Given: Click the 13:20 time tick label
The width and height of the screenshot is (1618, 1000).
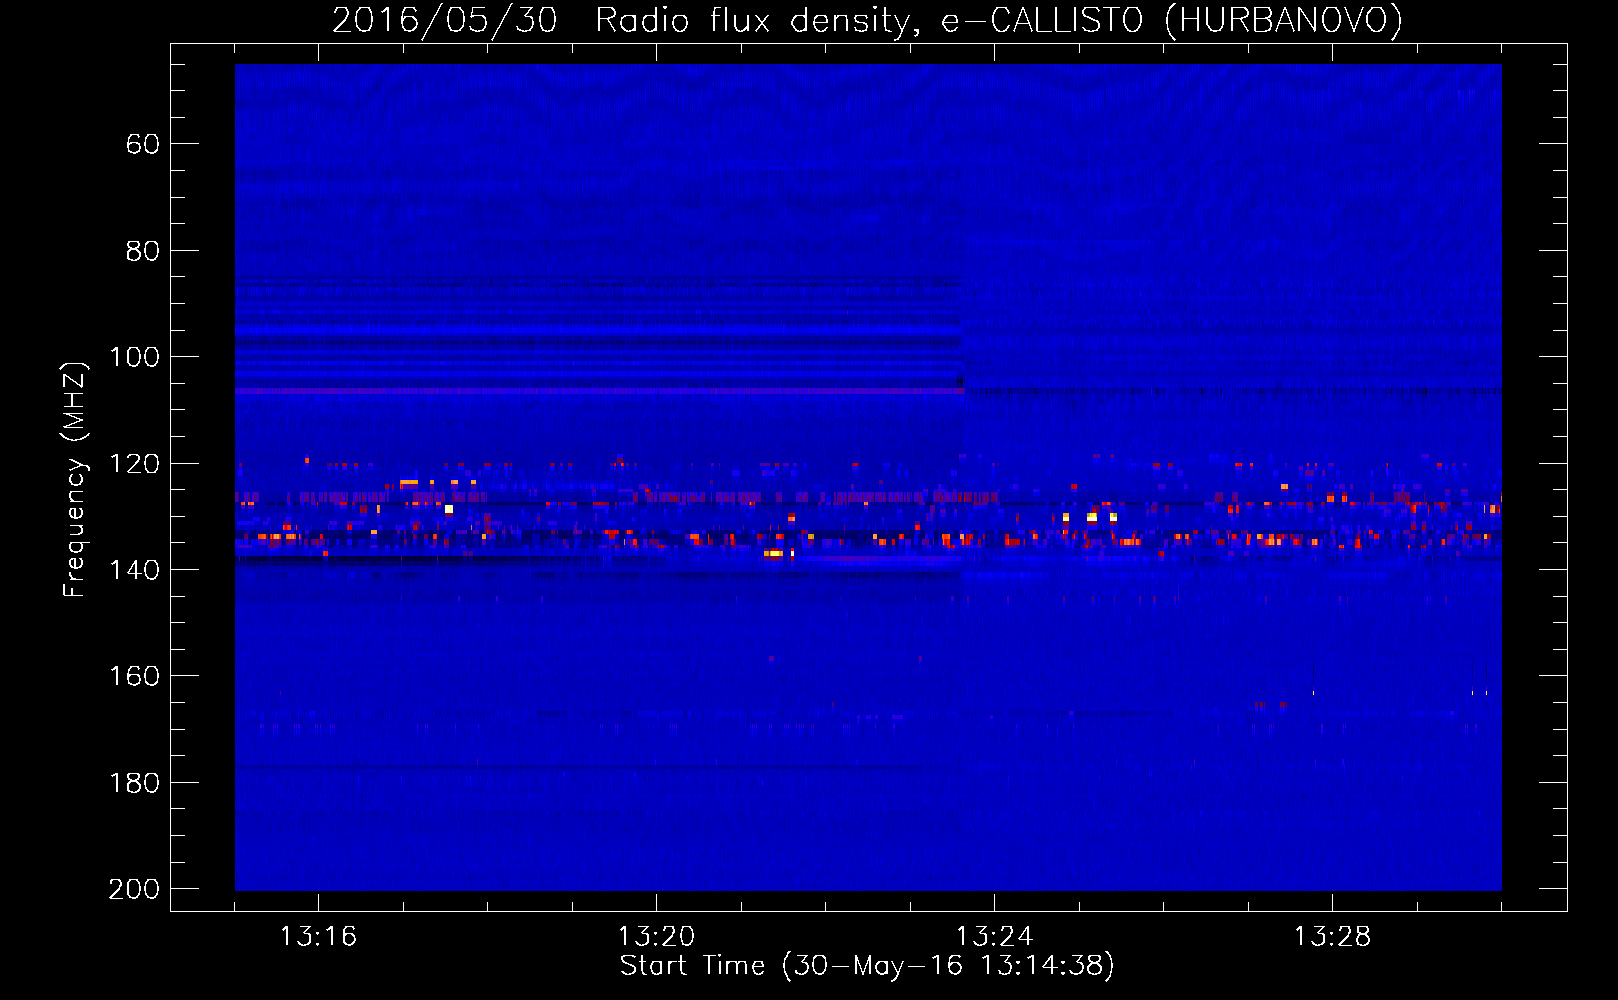Looking at the screenshot, I should coord(656,937).
